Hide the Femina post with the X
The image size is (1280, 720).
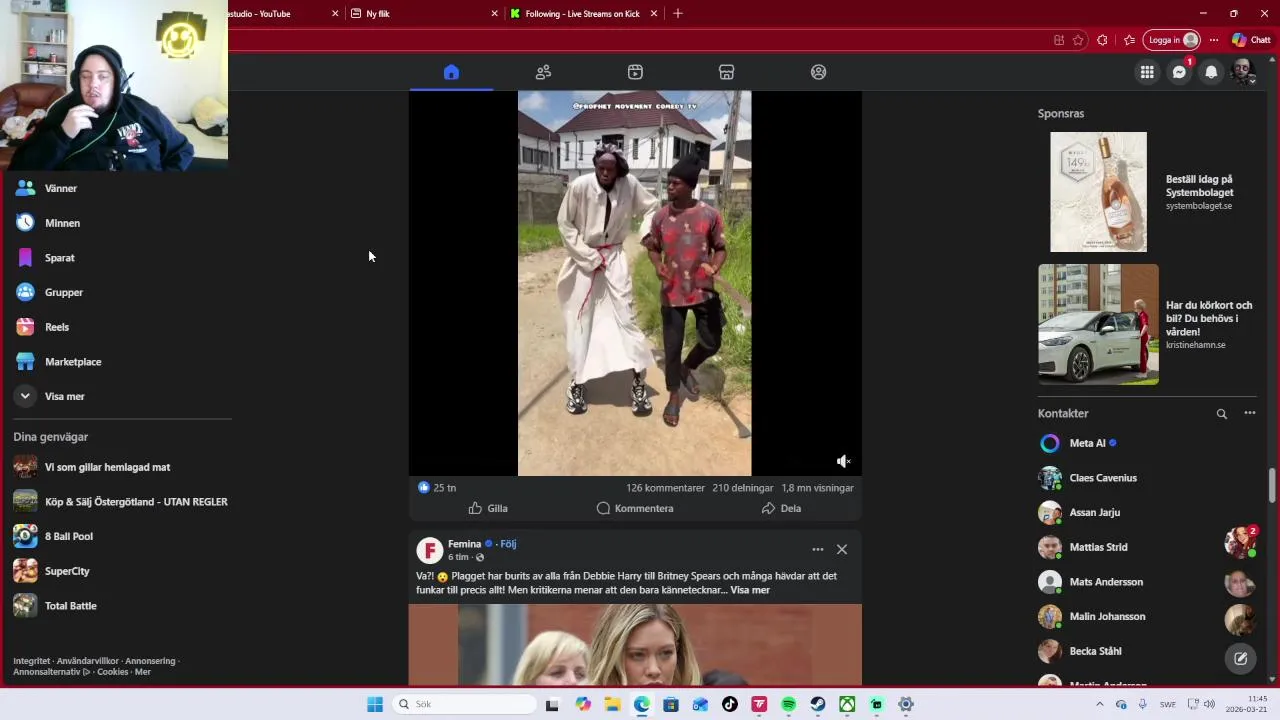(842, 549)
